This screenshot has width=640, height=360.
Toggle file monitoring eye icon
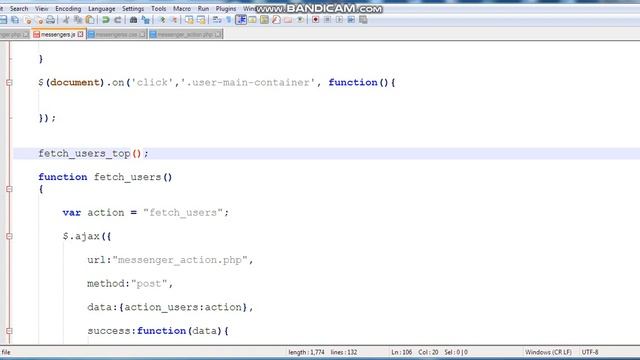tap(300, 20)
